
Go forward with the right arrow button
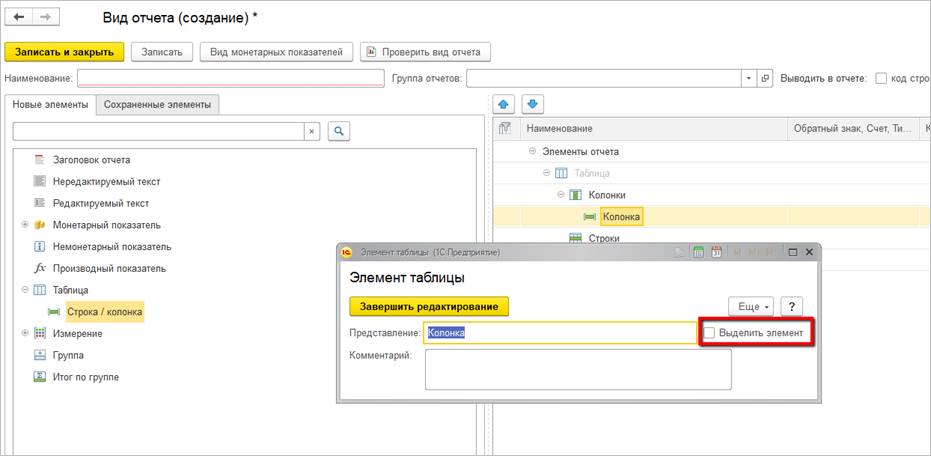(46, 17)
